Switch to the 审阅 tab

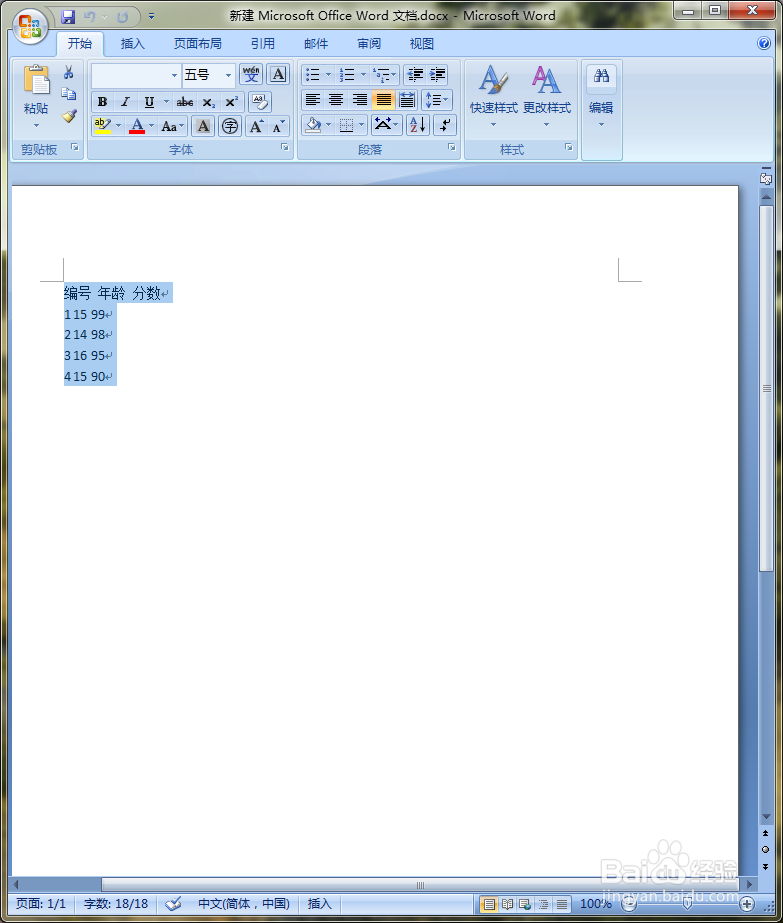pyautogui.click(x=369, y=44)
